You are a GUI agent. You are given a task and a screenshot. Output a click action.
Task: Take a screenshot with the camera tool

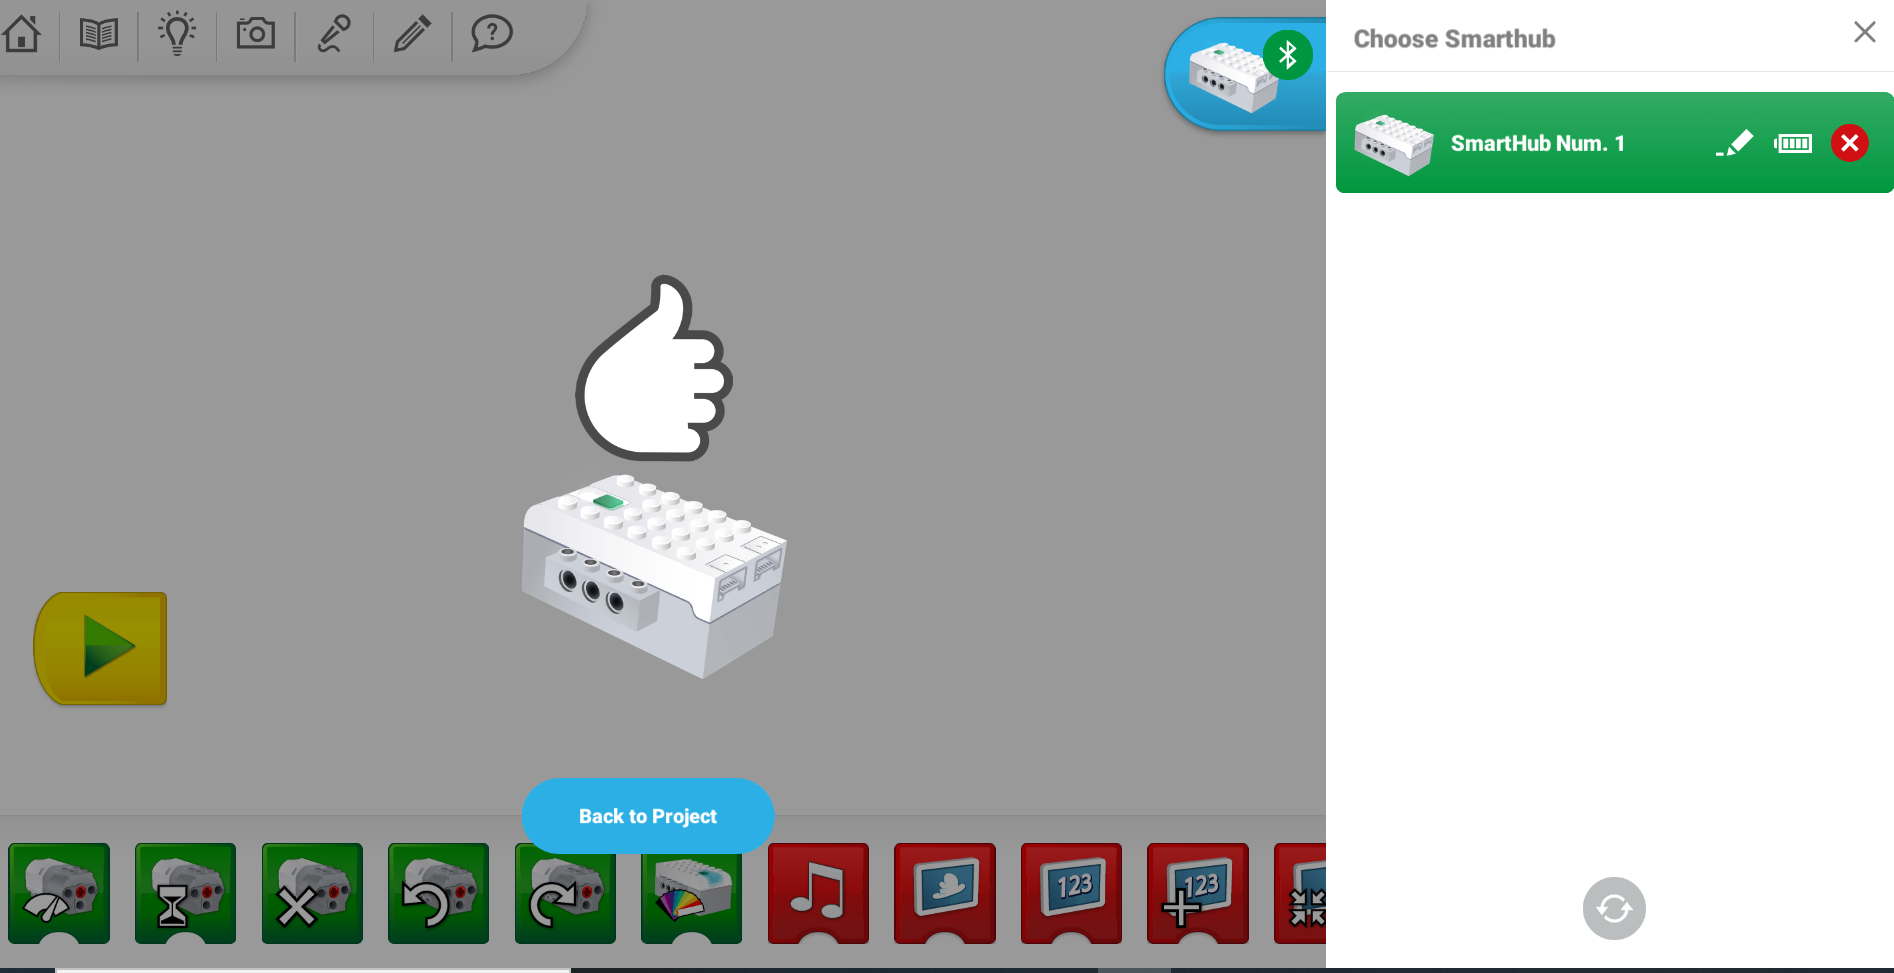click(x=255, y=34)
